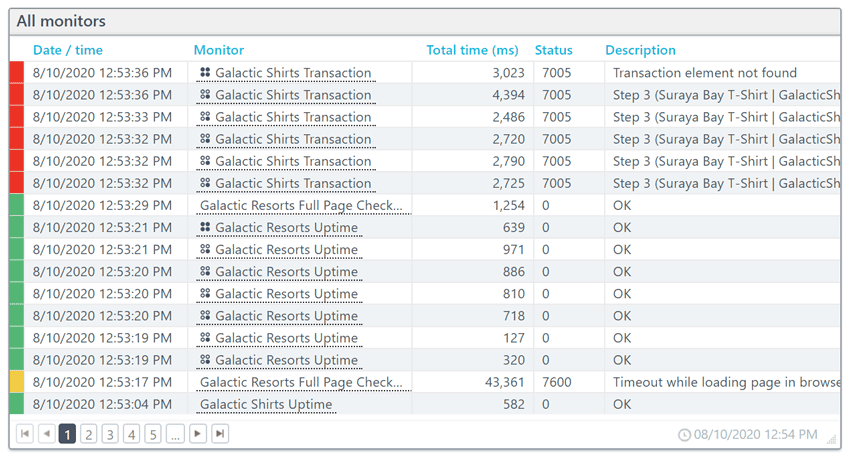Screen dimensions: 850x460
Task: Sort by the Description column header
Action: (640, 50)
